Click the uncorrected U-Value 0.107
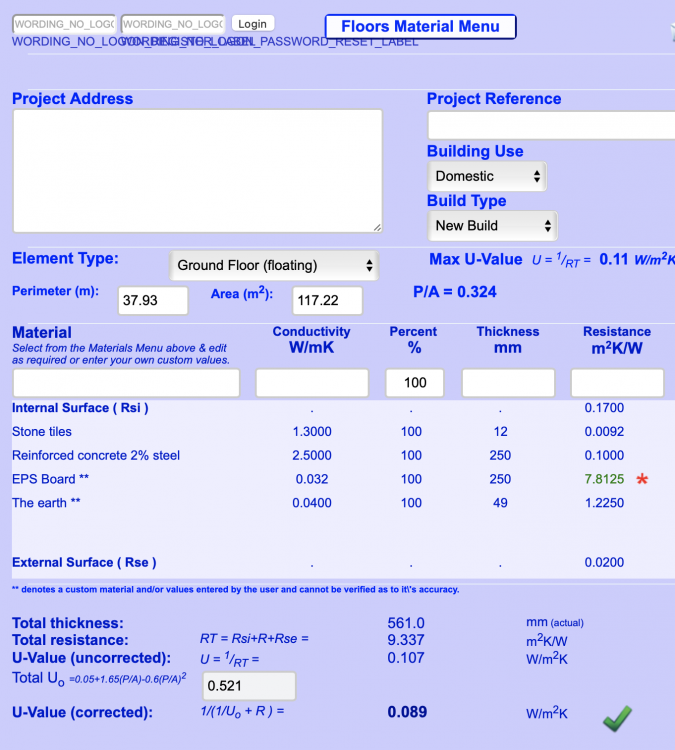 [406, 658]
